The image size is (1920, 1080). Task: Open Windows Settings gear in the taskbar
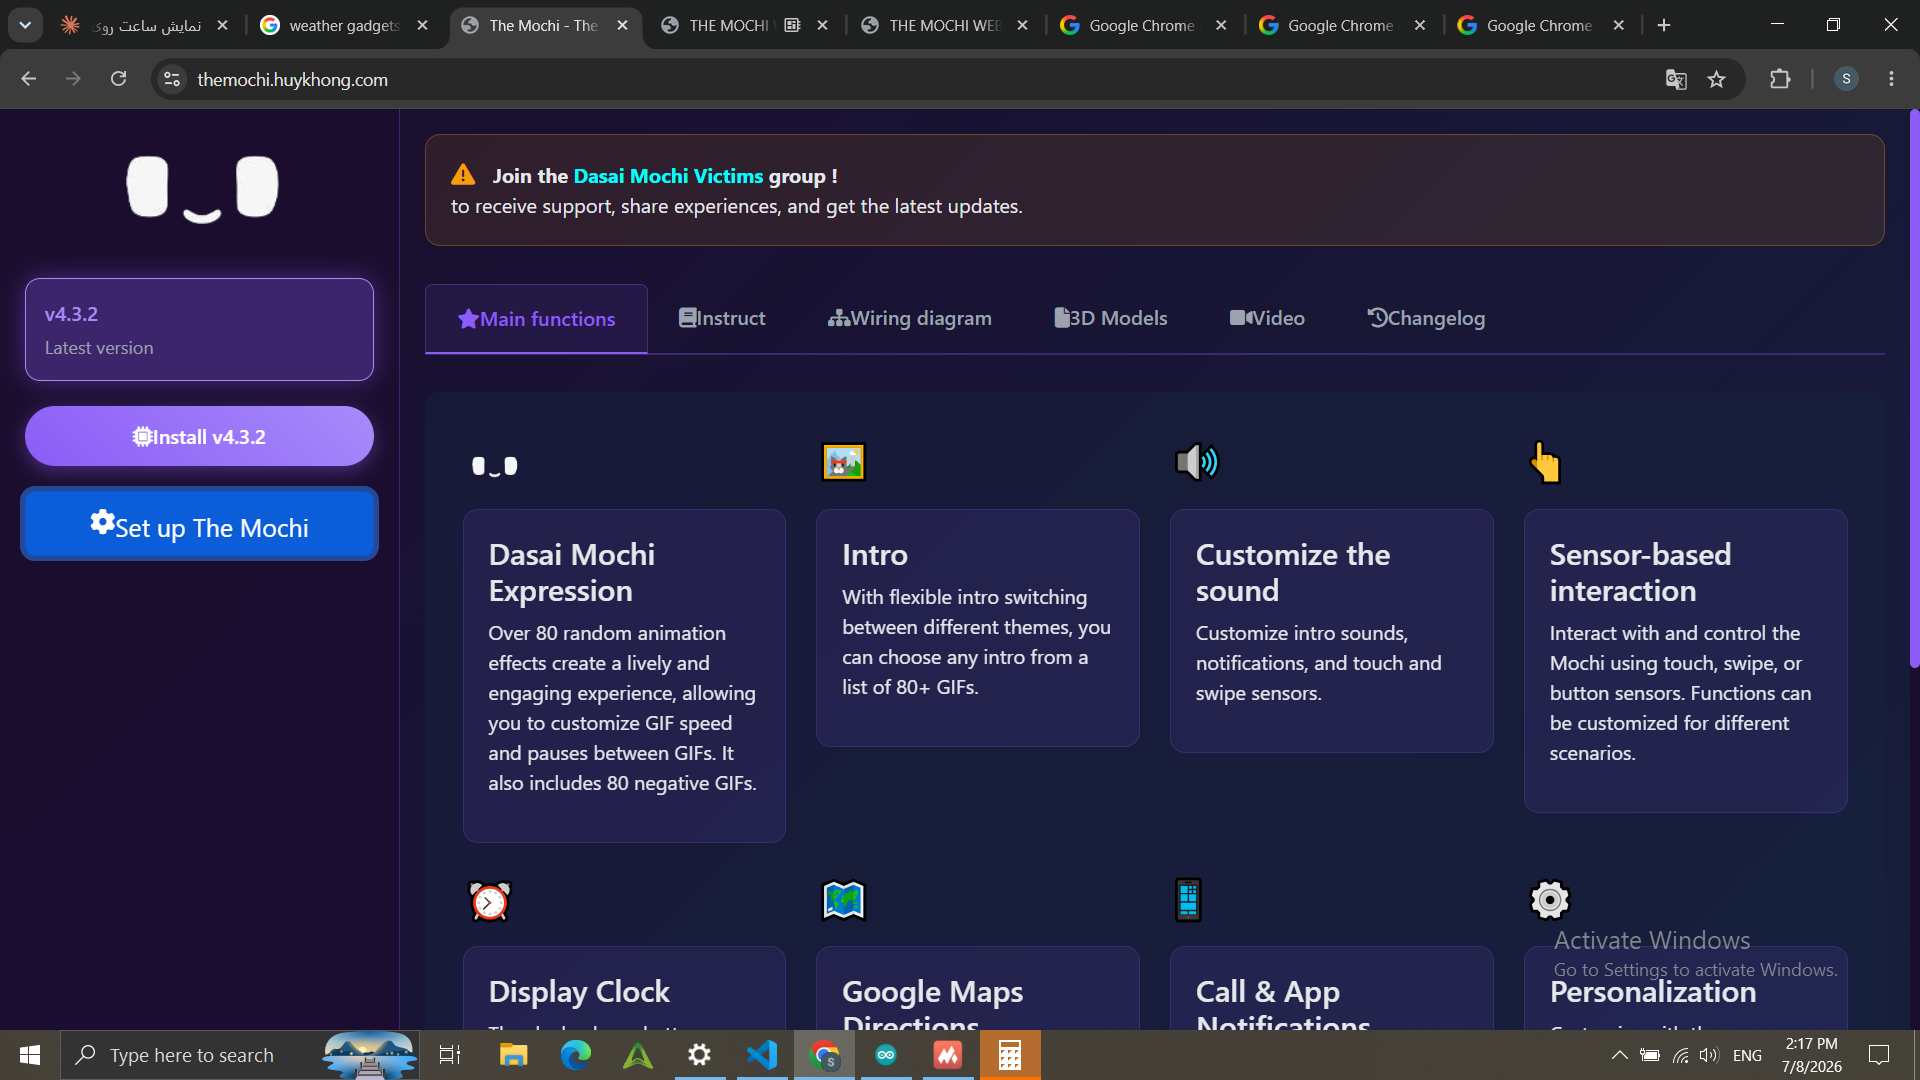(x=700, y=1055)
